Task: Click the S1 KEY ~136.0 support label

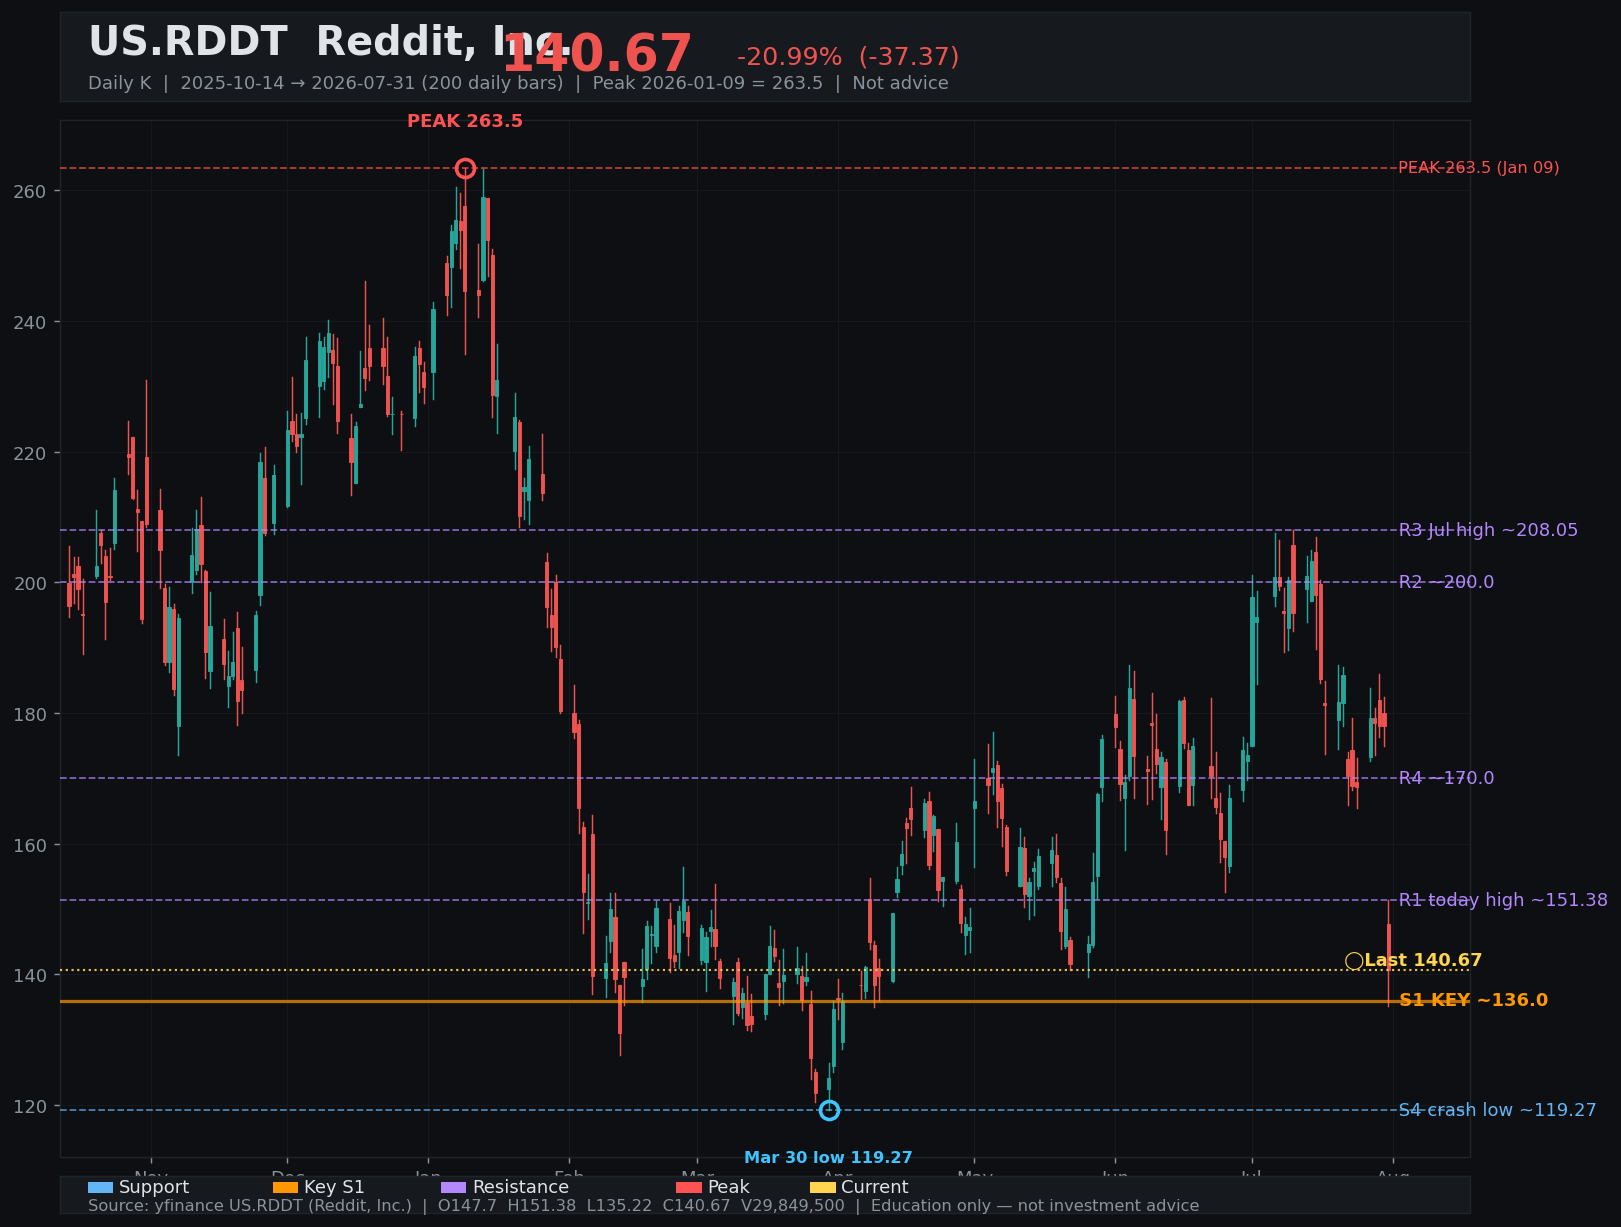Action: point(1473,1000)
